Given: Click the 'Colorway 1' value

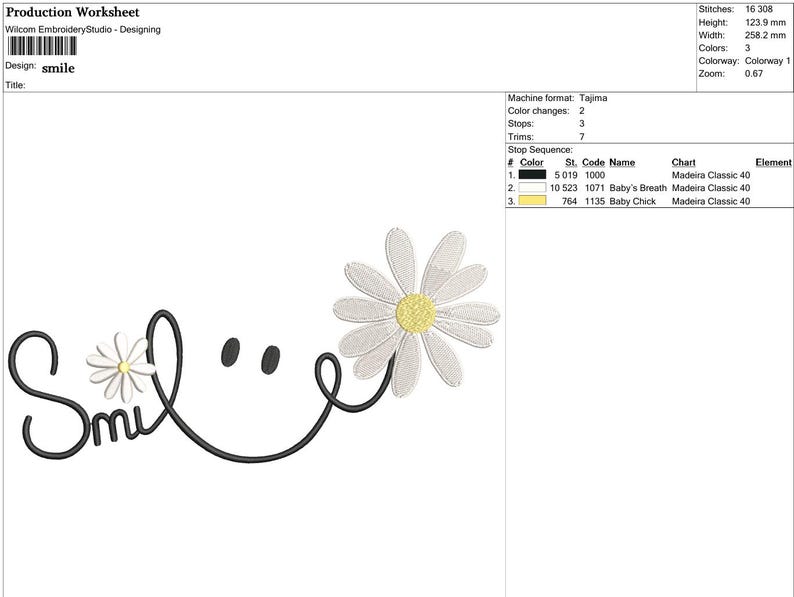Looking at the screenshot, I should click(x=767, y=61).
